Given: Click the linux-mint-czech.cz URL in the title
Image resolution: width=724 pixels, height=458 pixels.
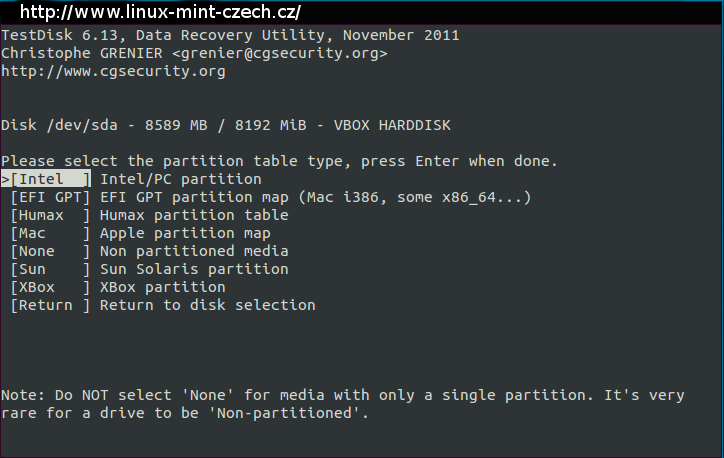Looking at the screenshot, I should point(160,12).
